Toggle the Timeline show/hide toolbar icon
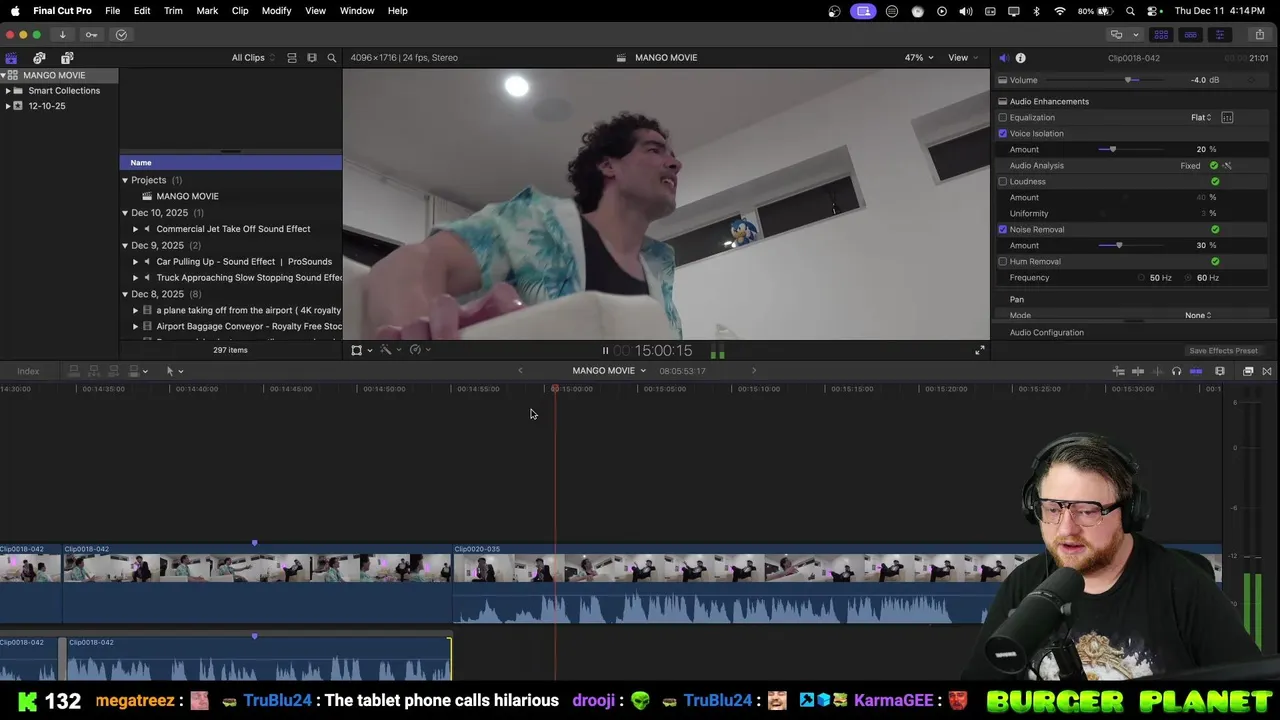1280x720 pixels. (x=1190, y=35)
